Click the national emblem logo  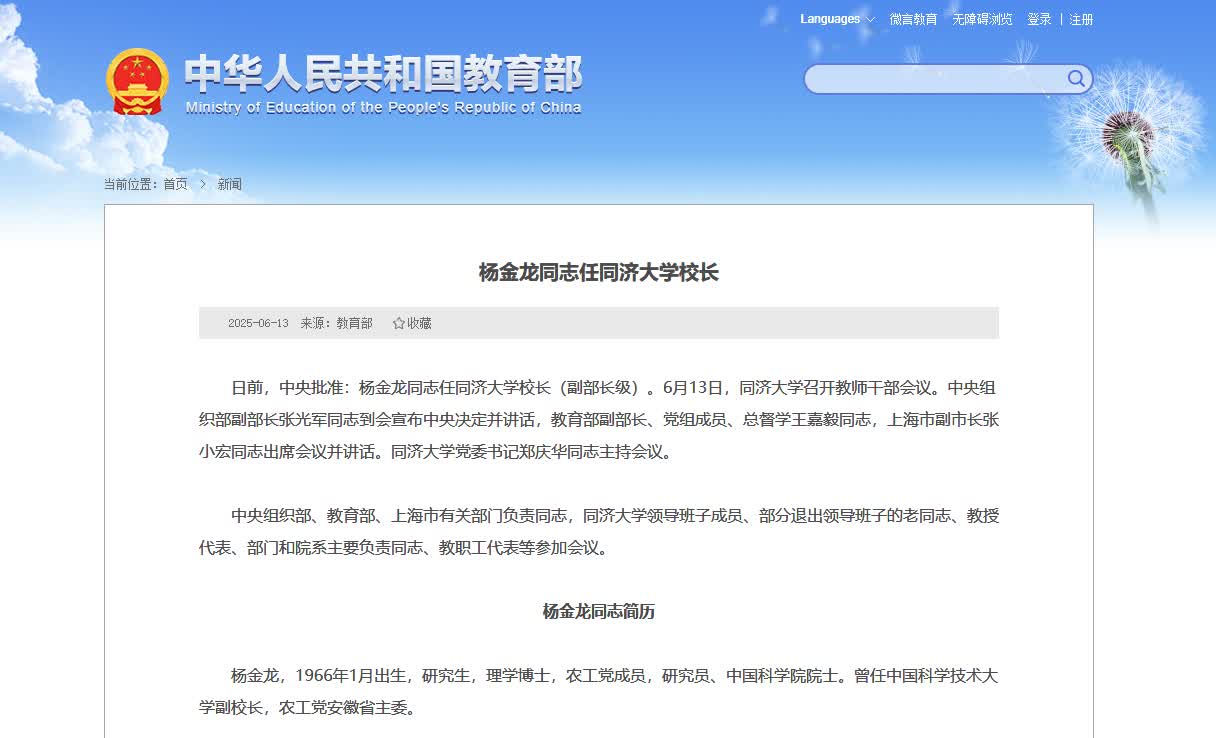tap(138, 81)
